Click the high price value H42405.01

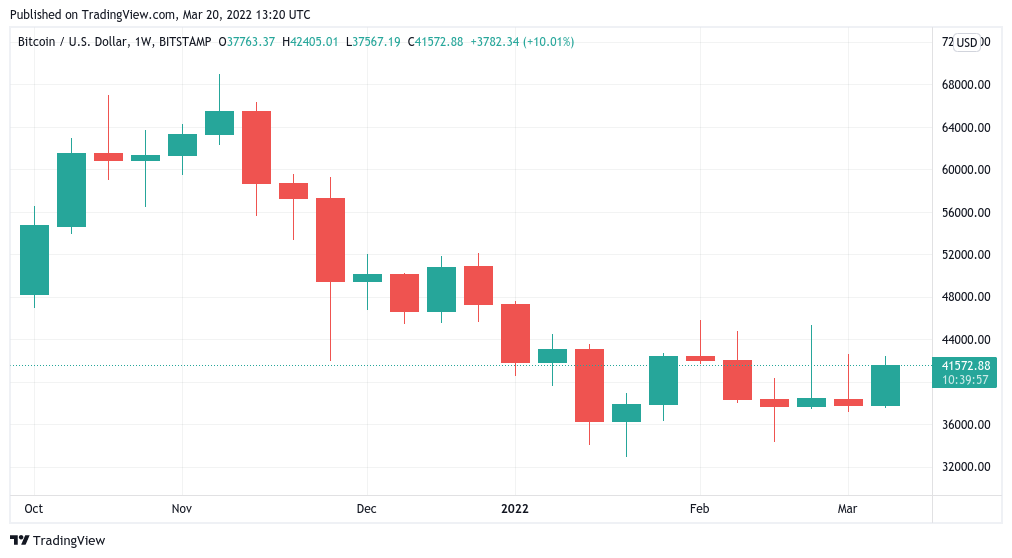310,42
